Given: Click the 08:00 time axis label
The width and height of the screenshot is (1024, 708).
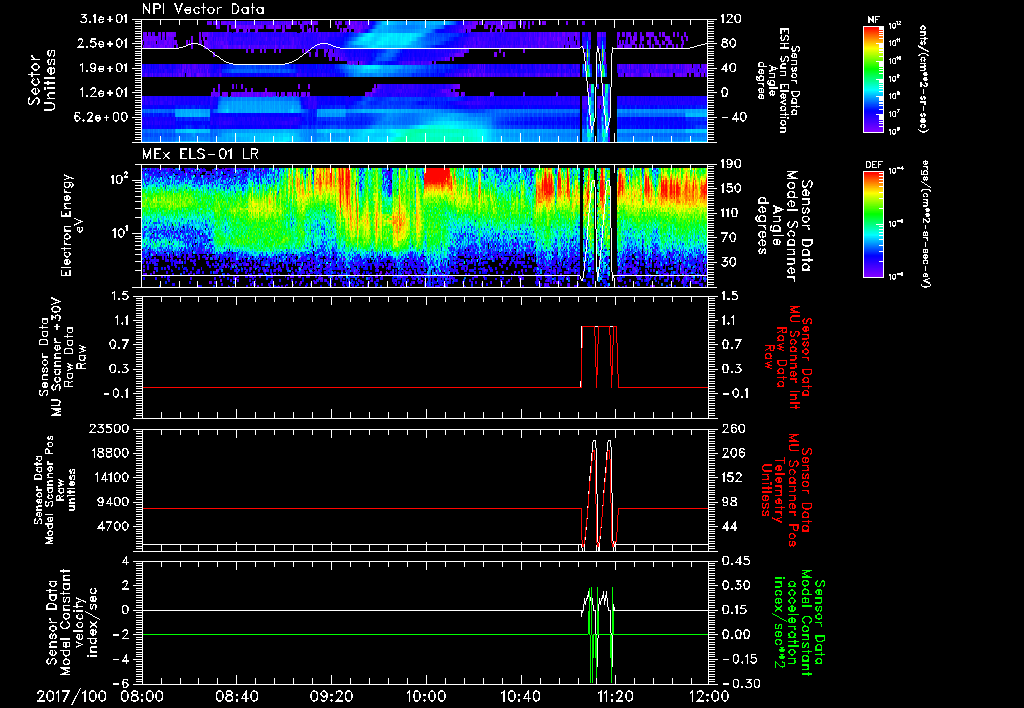Looking at the screenshot, I should click(142, 696).
